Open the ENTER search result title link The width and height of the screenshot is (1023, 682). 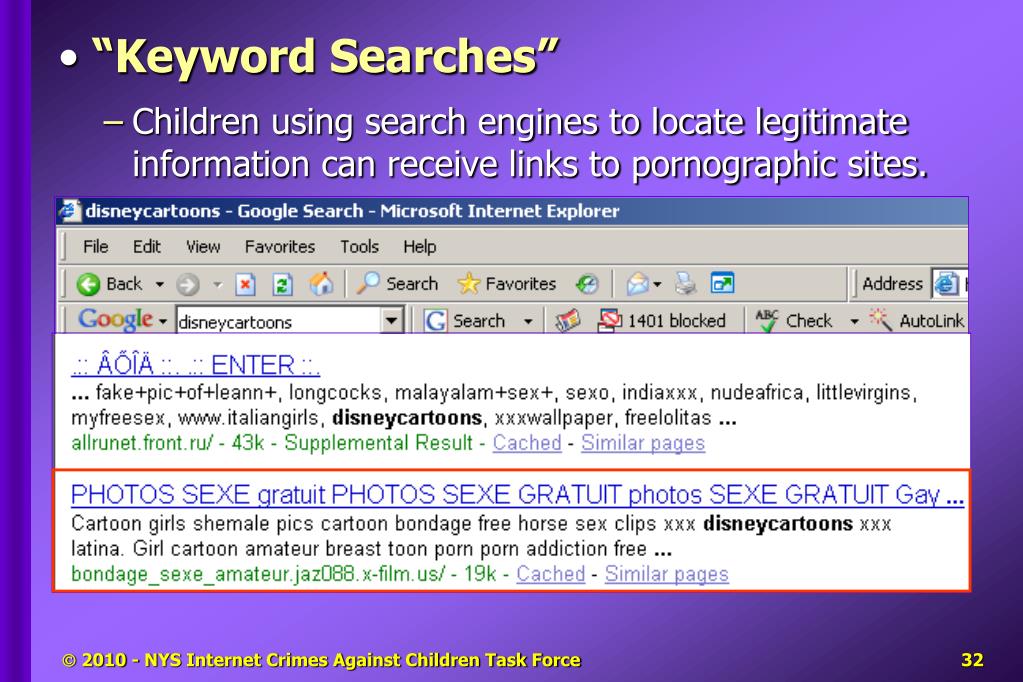196,365
